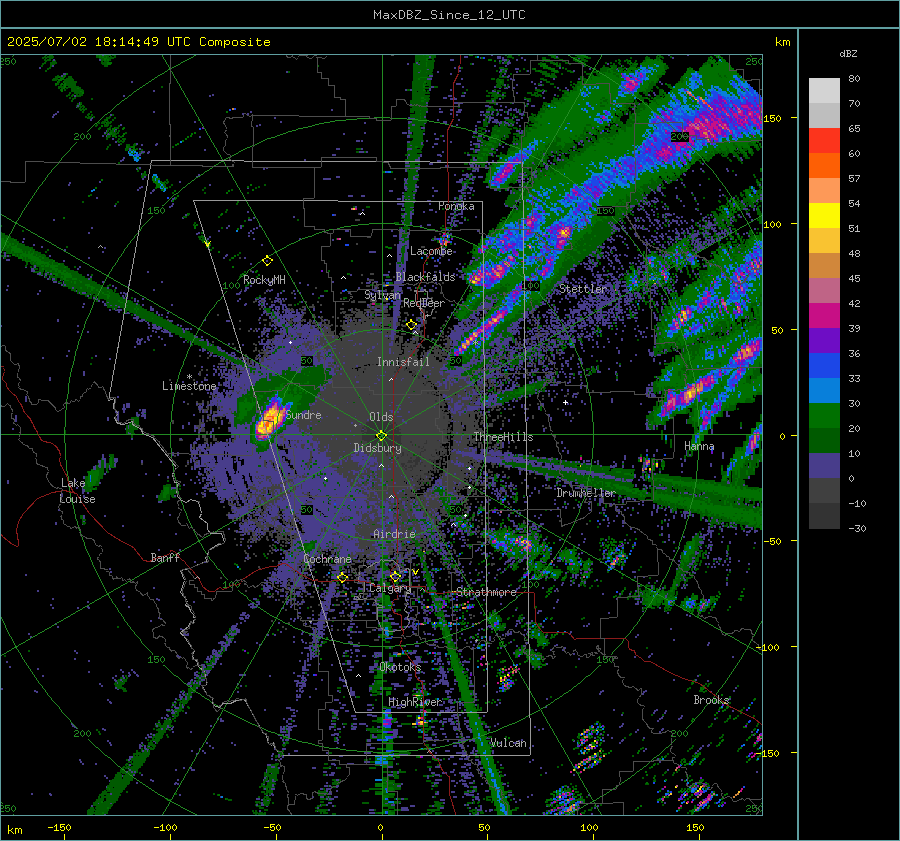
Task: Select the slate purple 0-10 dBZ swatch
Action: [x=824, y=466]
